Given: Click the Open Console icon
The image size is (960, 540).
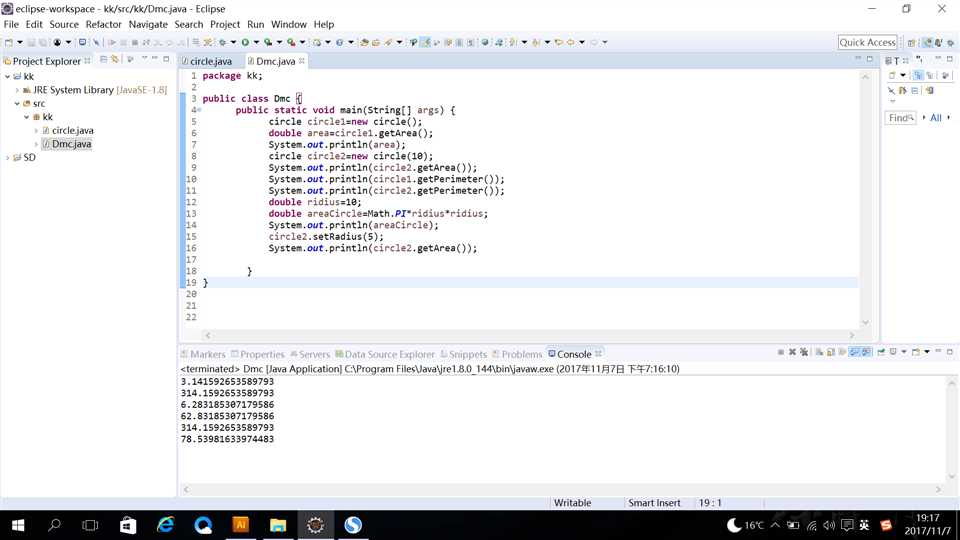Looking at the screenshot, I should [916, 352].
